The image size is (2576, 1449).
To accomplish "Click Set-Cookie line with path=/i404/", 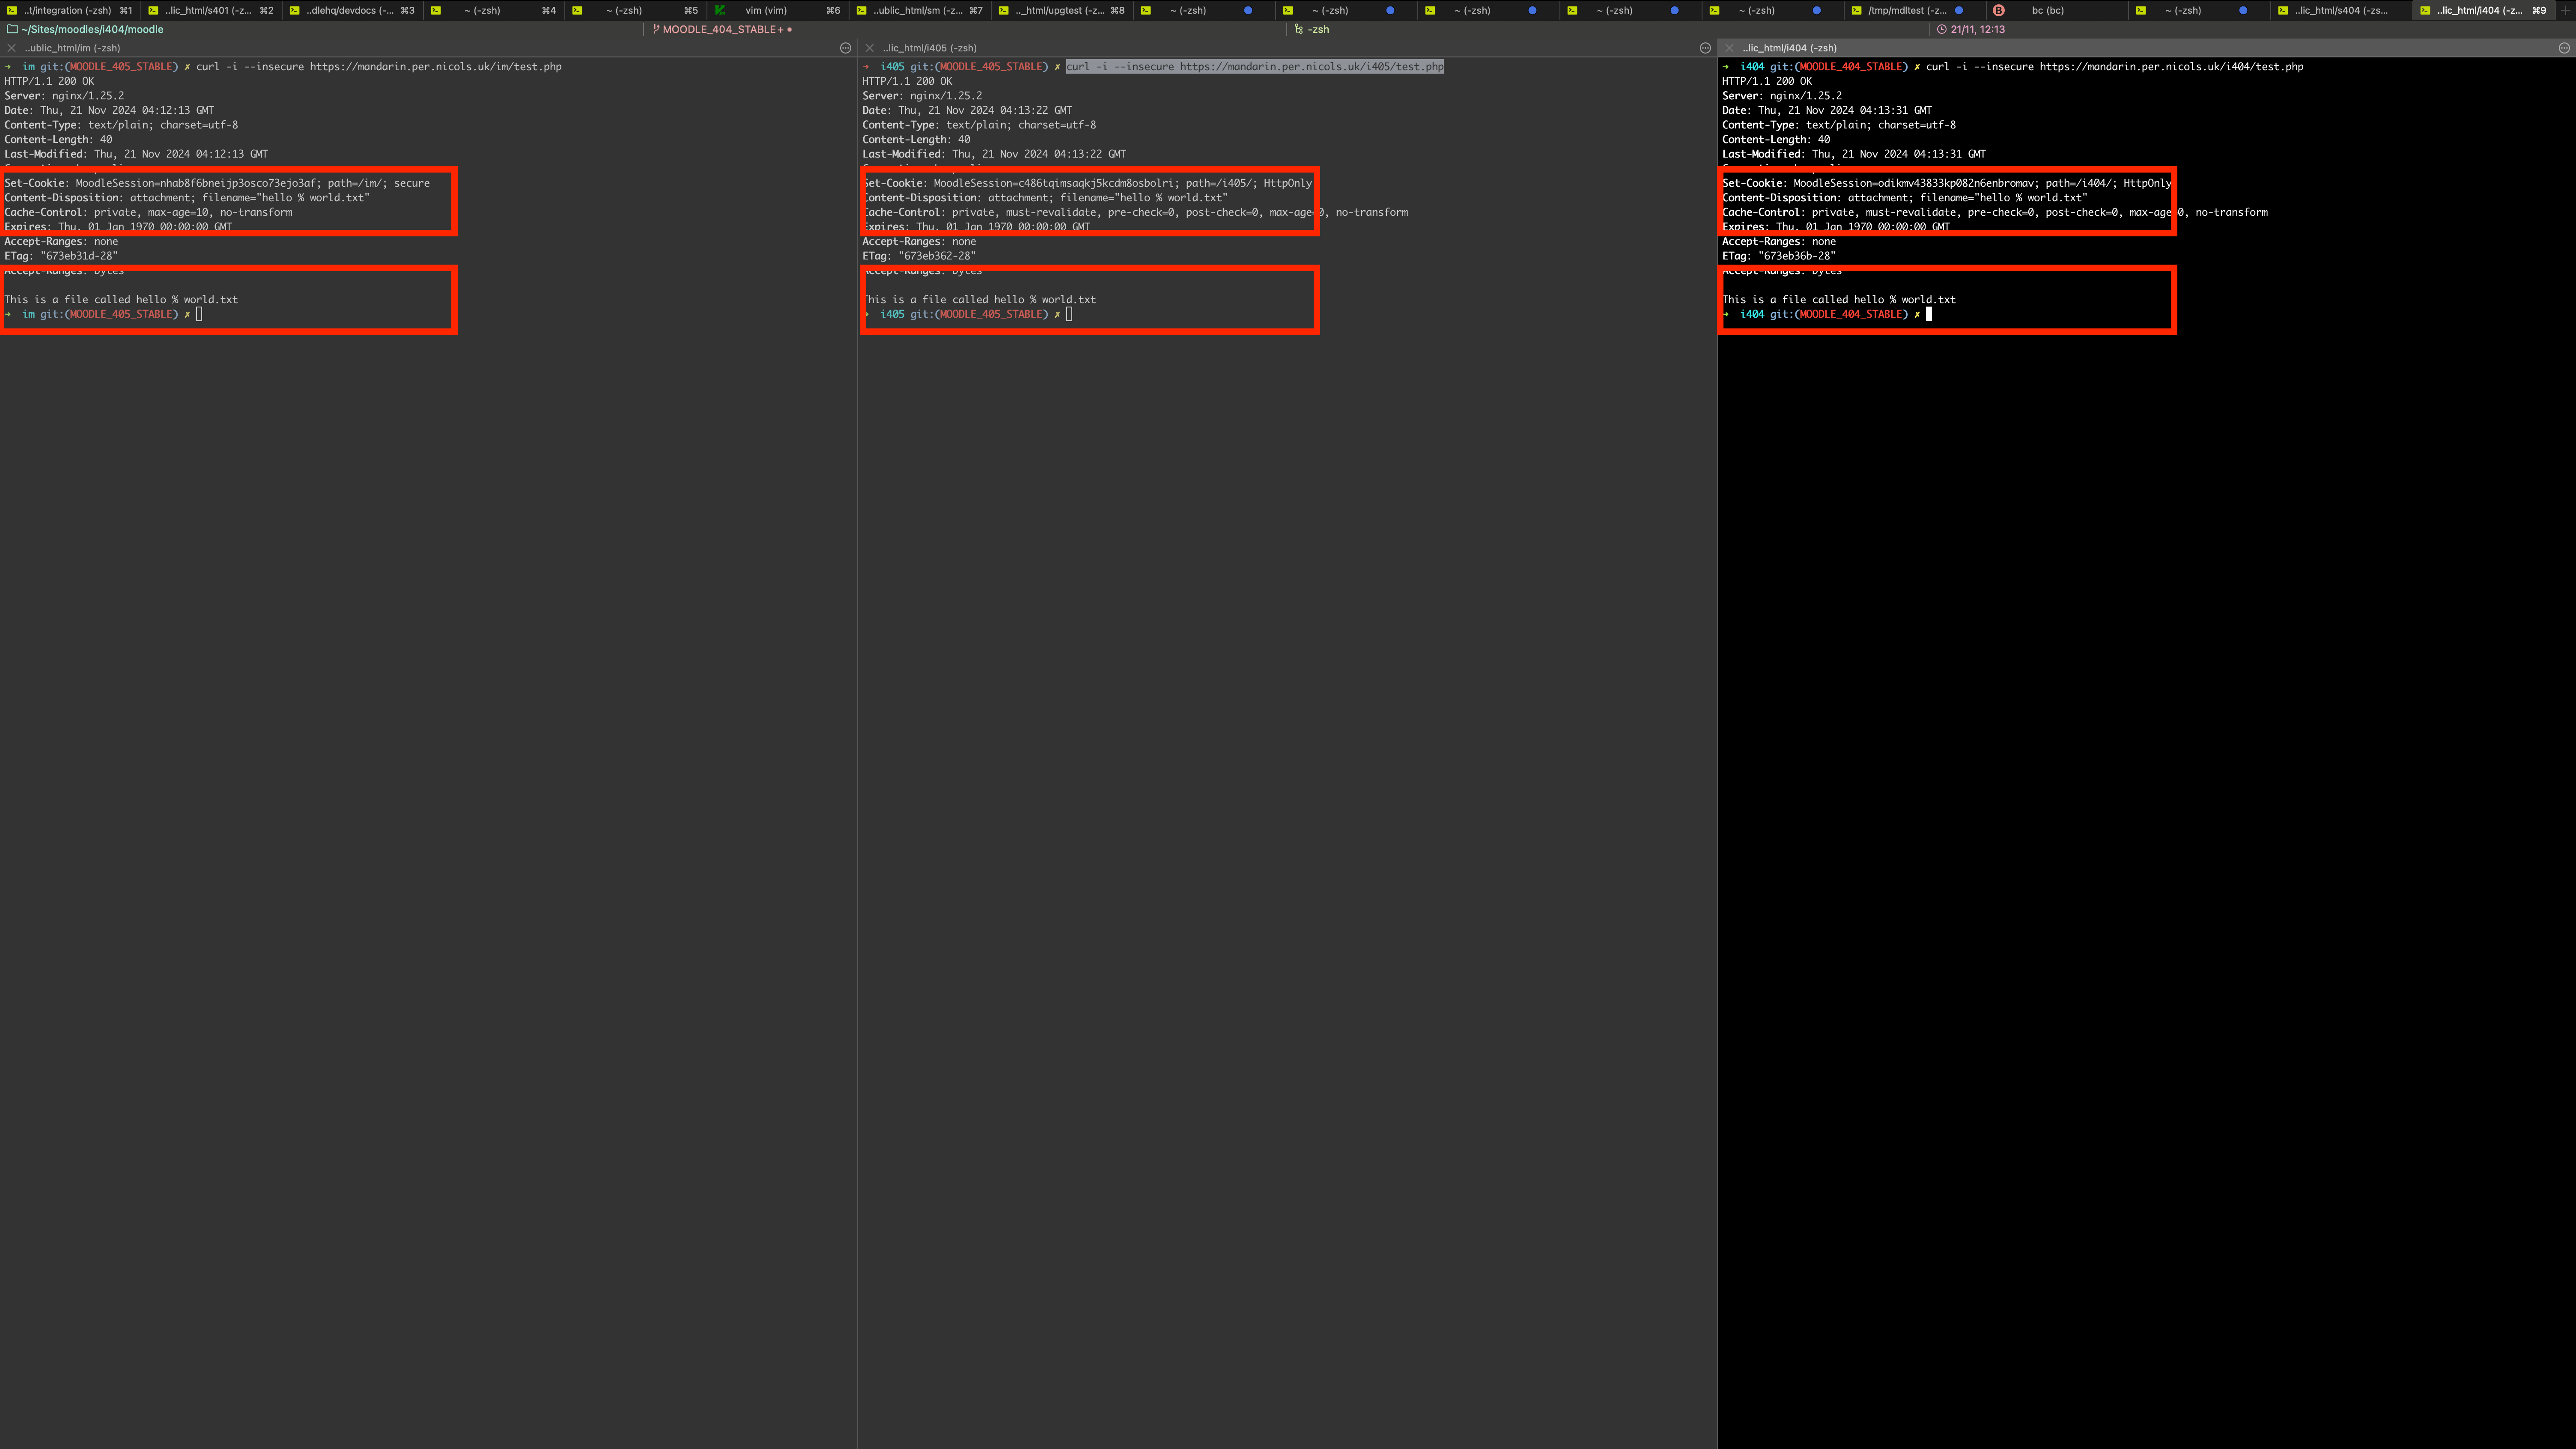I will pyautogui.click(x=1946, y=183).
